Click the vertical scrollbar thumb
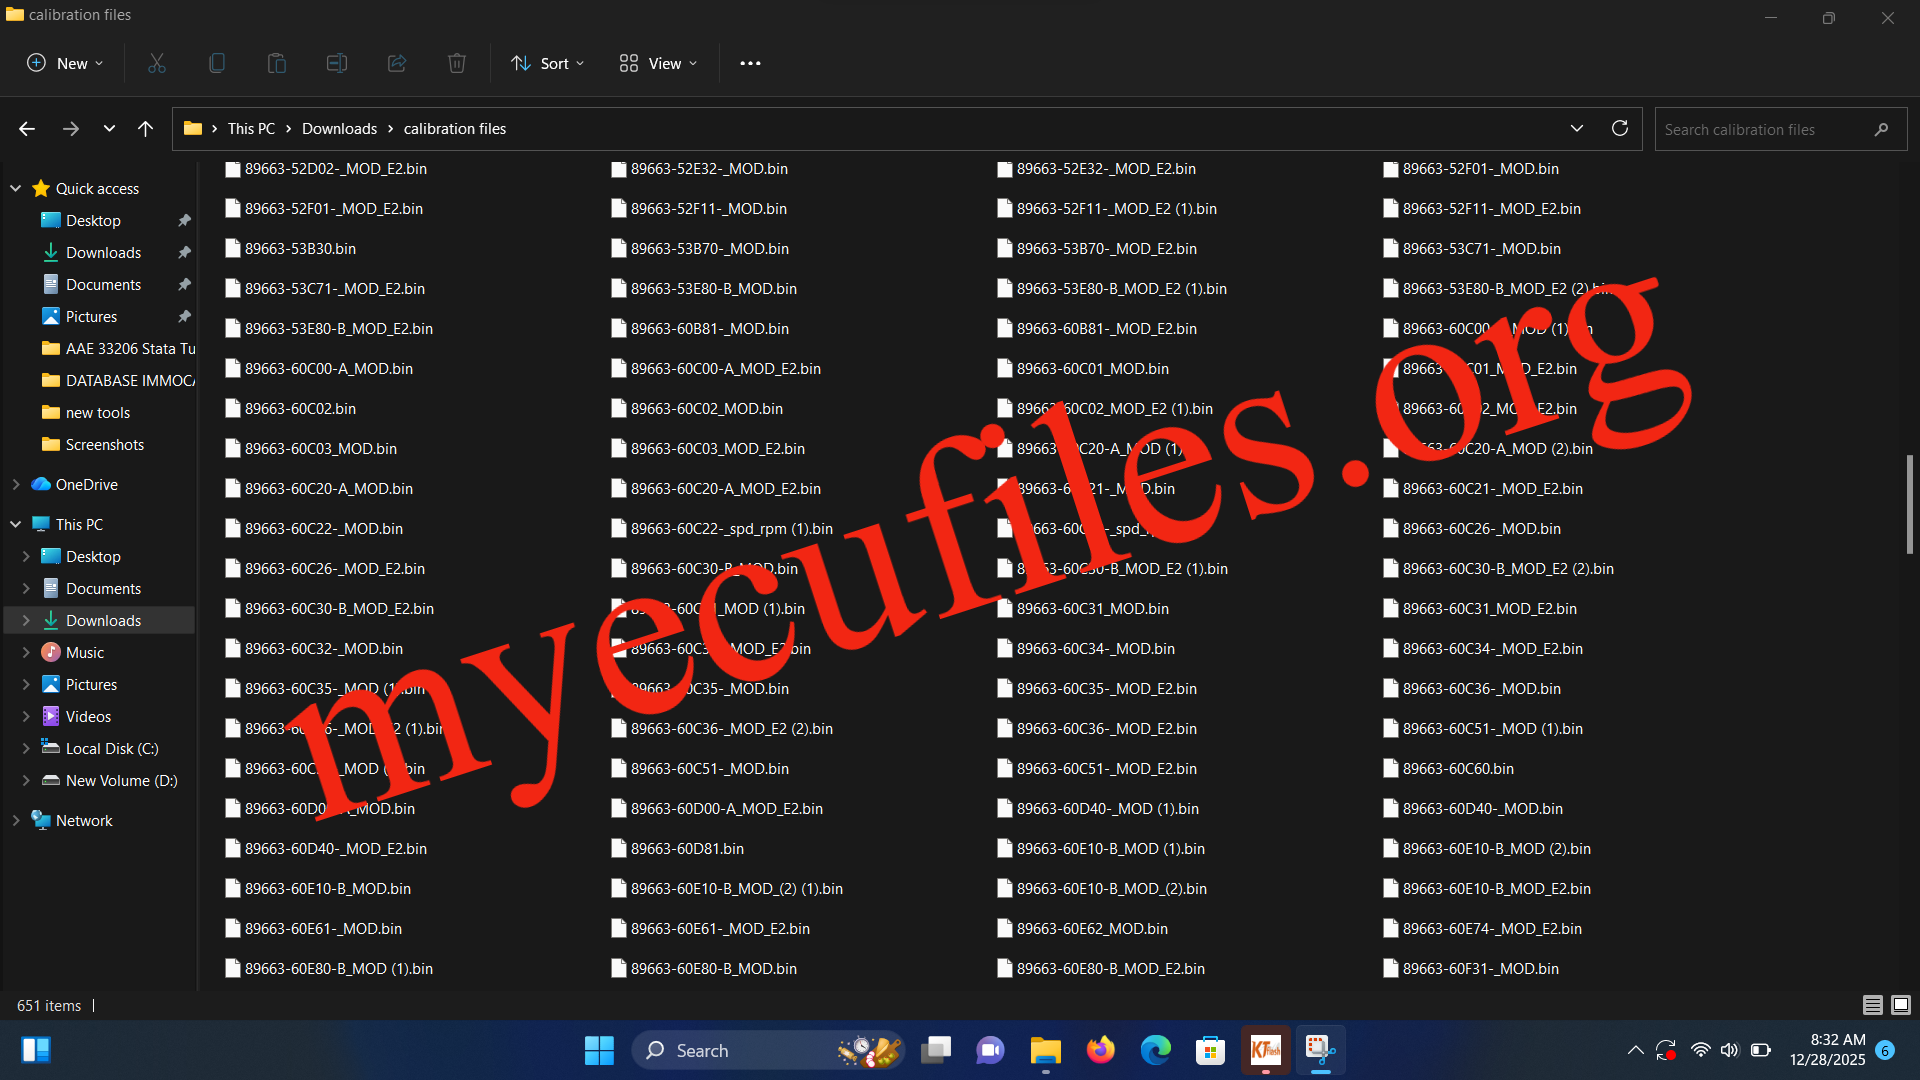1920x1080 pixels. [1909, 505]
